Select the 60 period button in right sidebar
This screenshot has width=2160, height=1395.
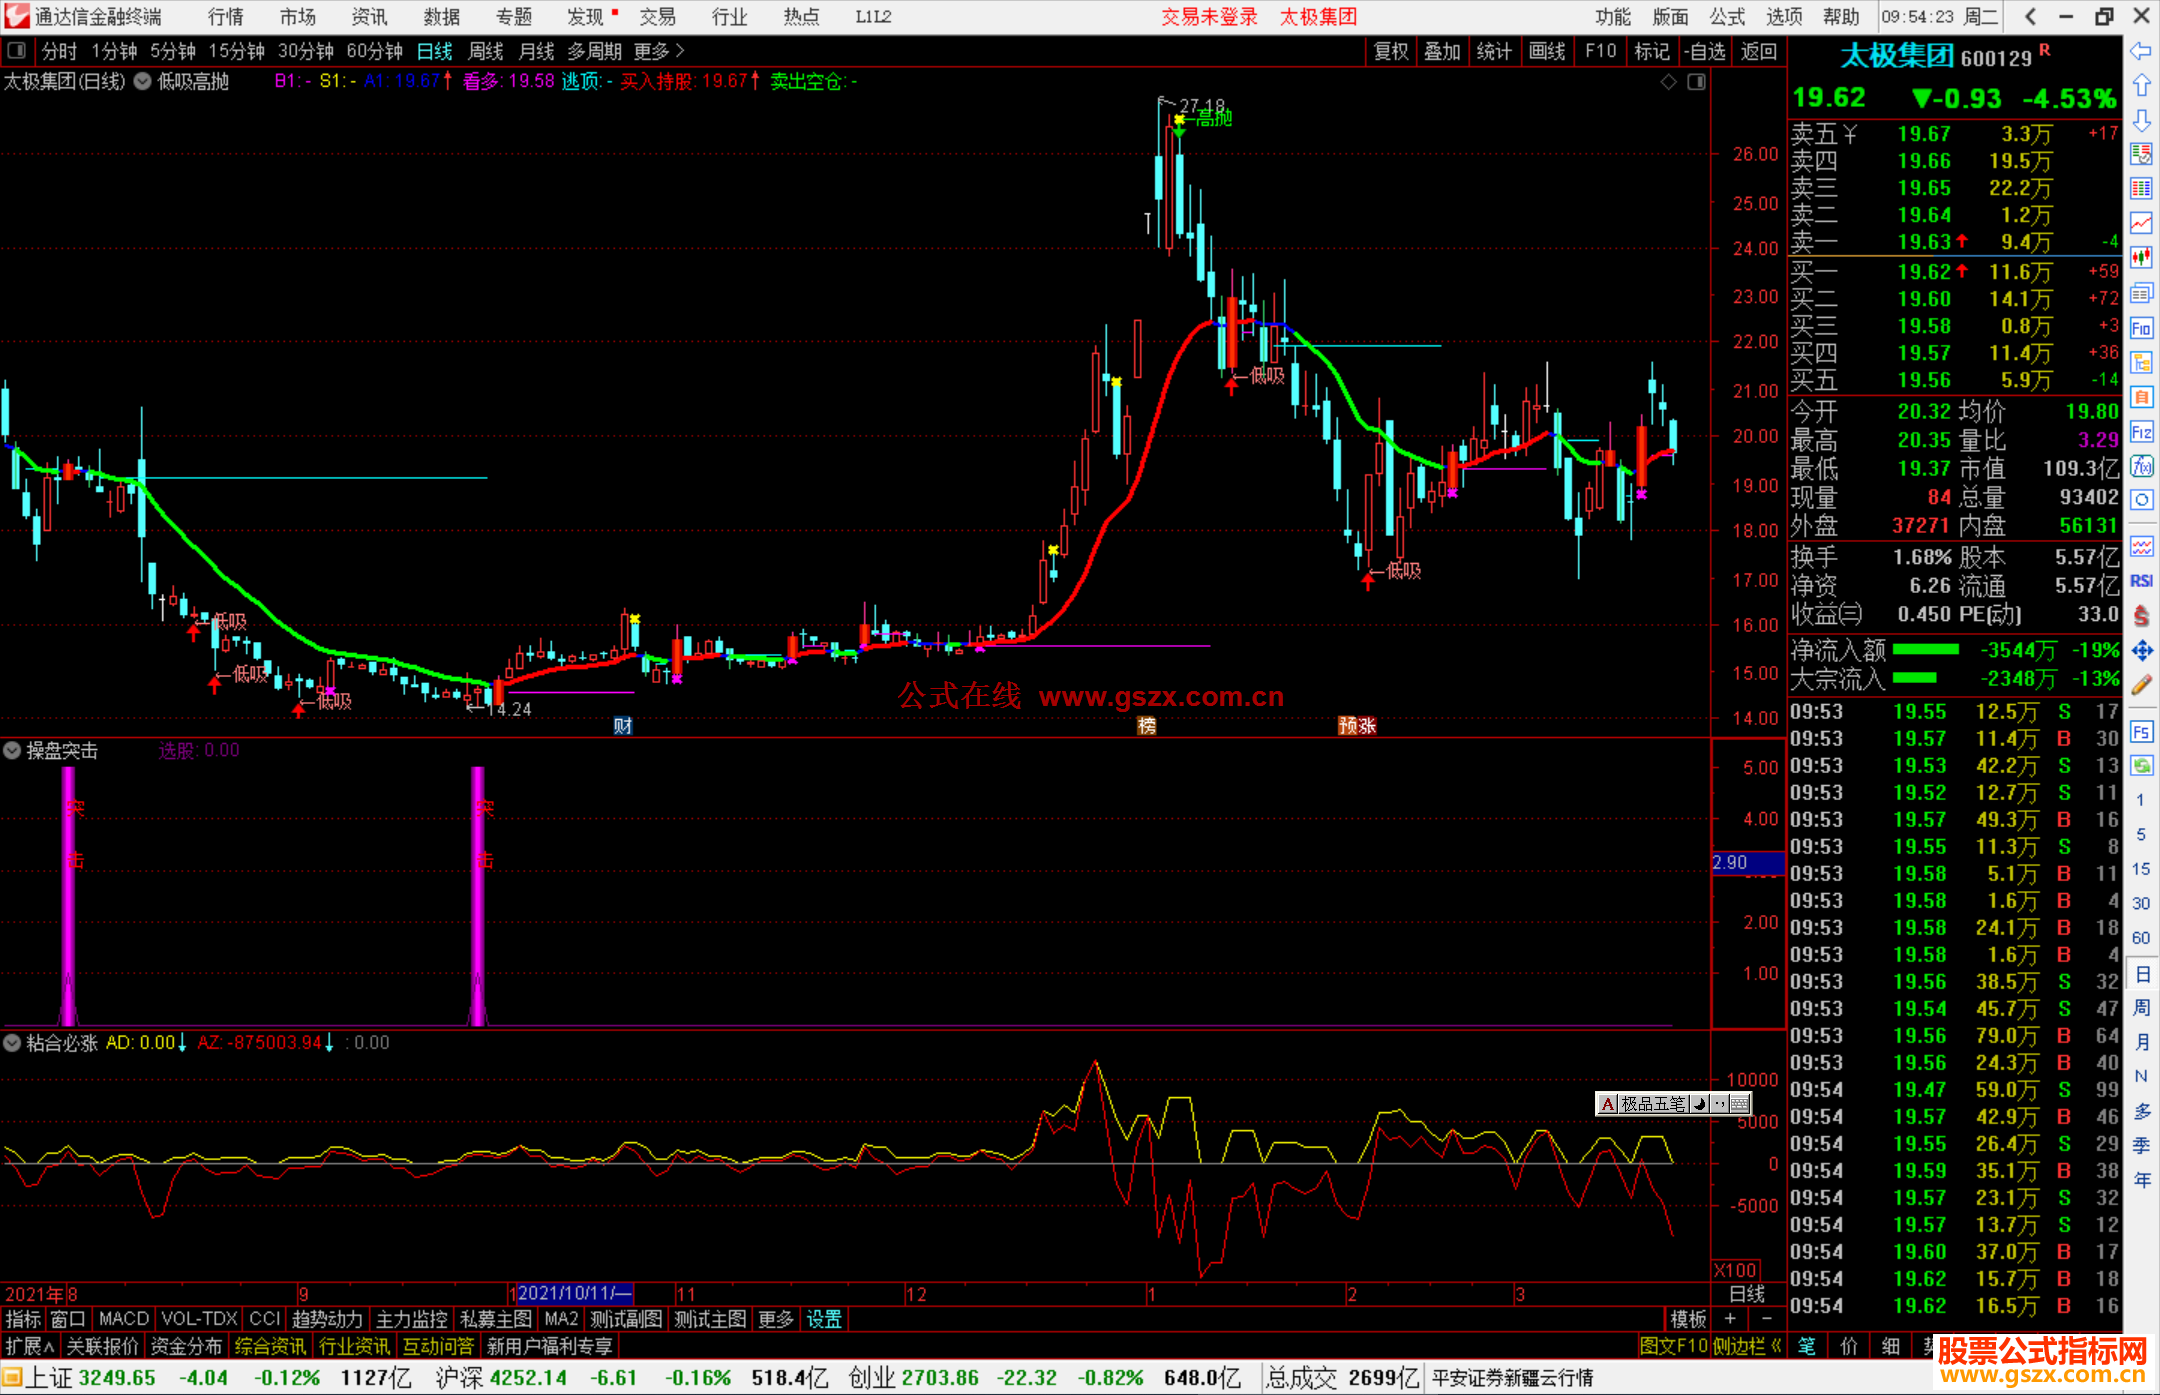tap(2141, 938)
